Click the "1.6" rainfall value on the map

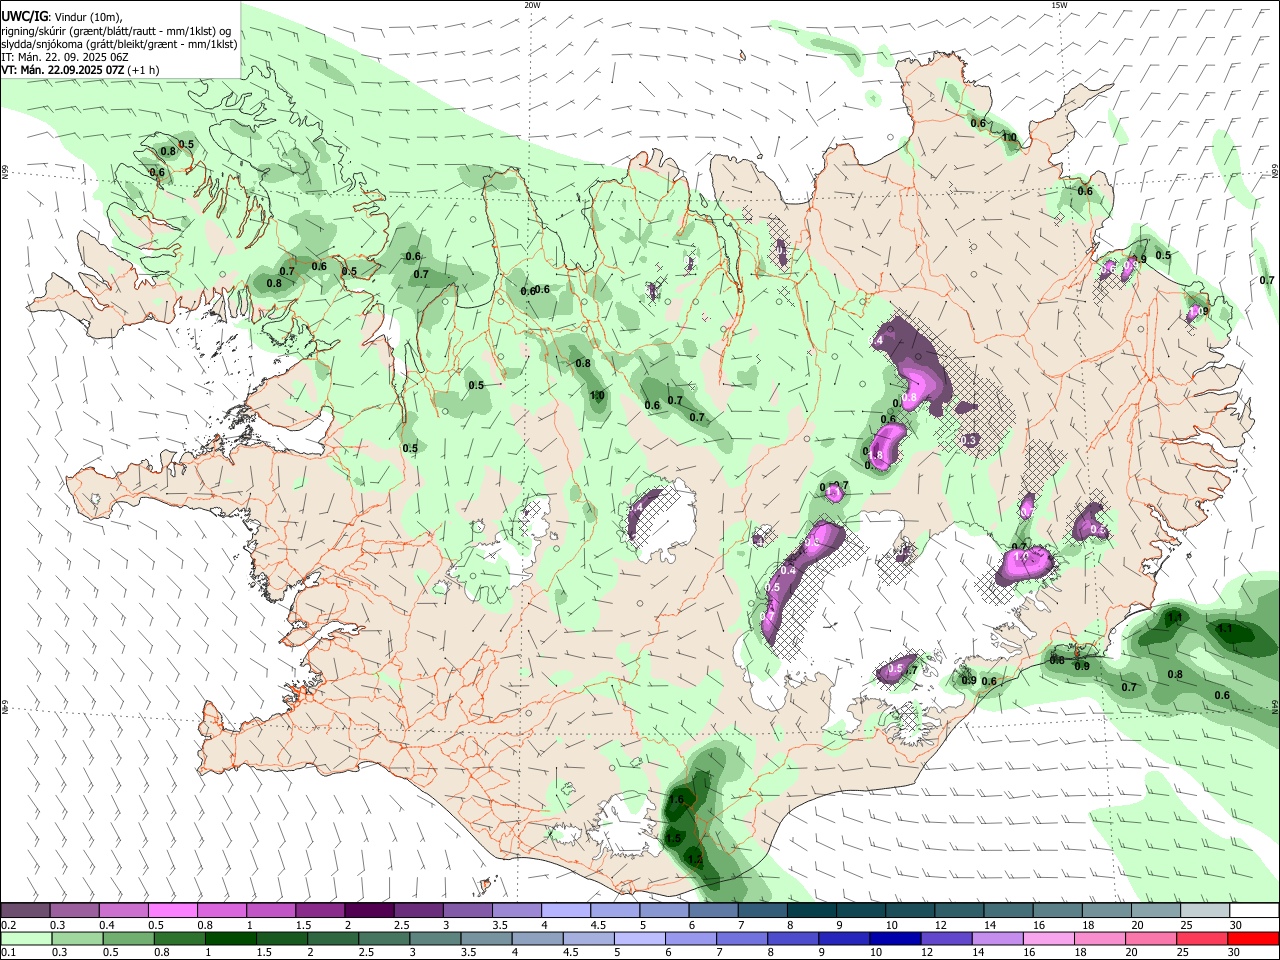pyautogui.click(x=676, y=800)
